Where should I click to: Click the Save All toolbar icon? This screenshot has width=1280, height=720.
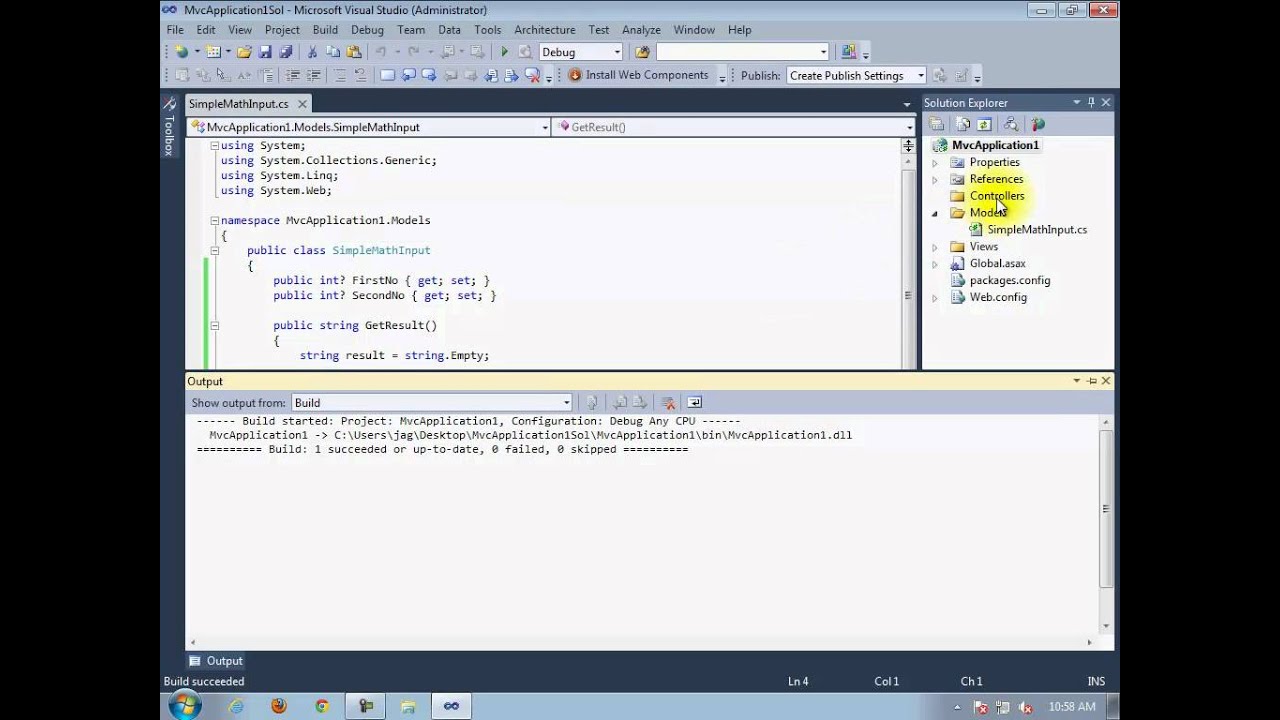(x=286, y=52)
